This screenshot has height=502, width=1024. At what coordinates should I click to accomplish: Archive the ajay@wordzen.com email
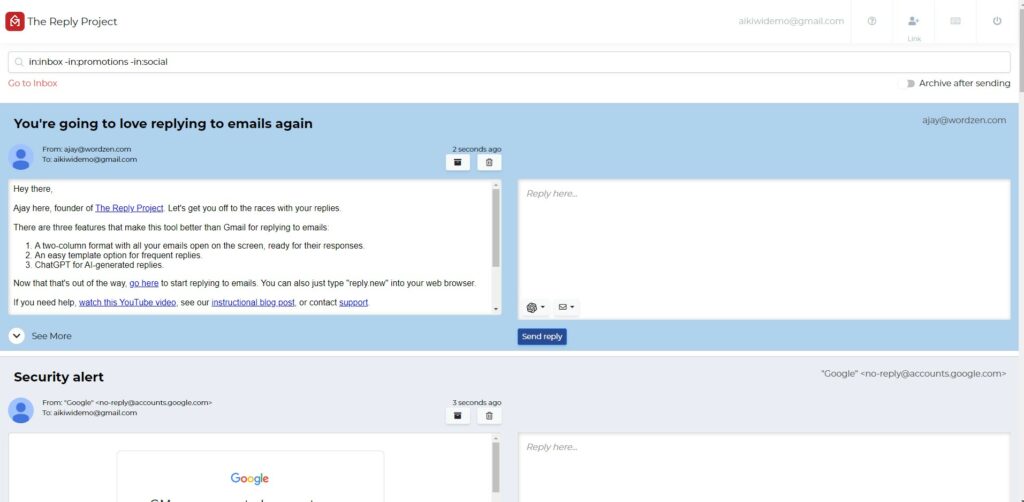458,163
